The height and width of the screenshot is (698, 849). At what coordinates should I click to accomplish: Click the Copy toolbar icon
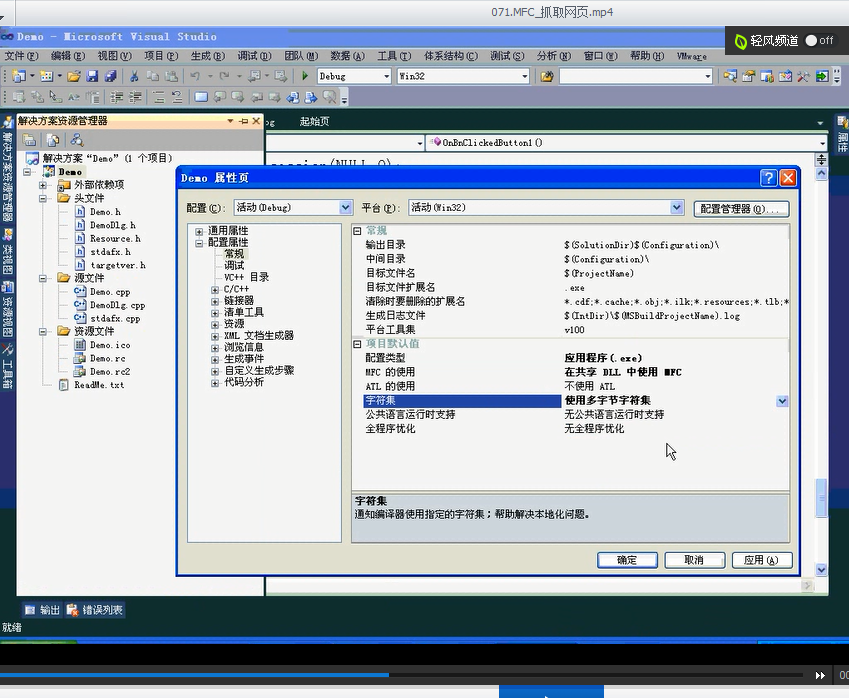click(x=153, y=76)
